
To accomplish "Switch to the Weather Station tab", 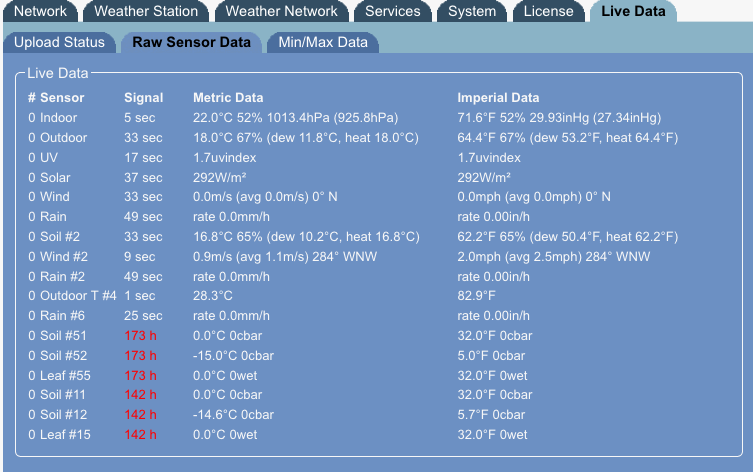I will tap(146, 12).
